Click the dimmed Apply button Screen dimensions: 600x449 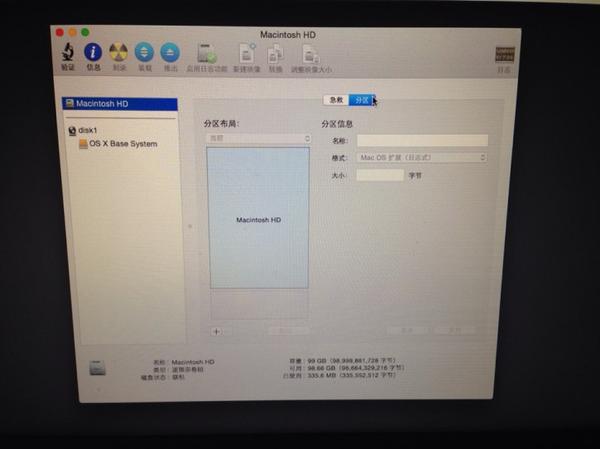(455, 330)
